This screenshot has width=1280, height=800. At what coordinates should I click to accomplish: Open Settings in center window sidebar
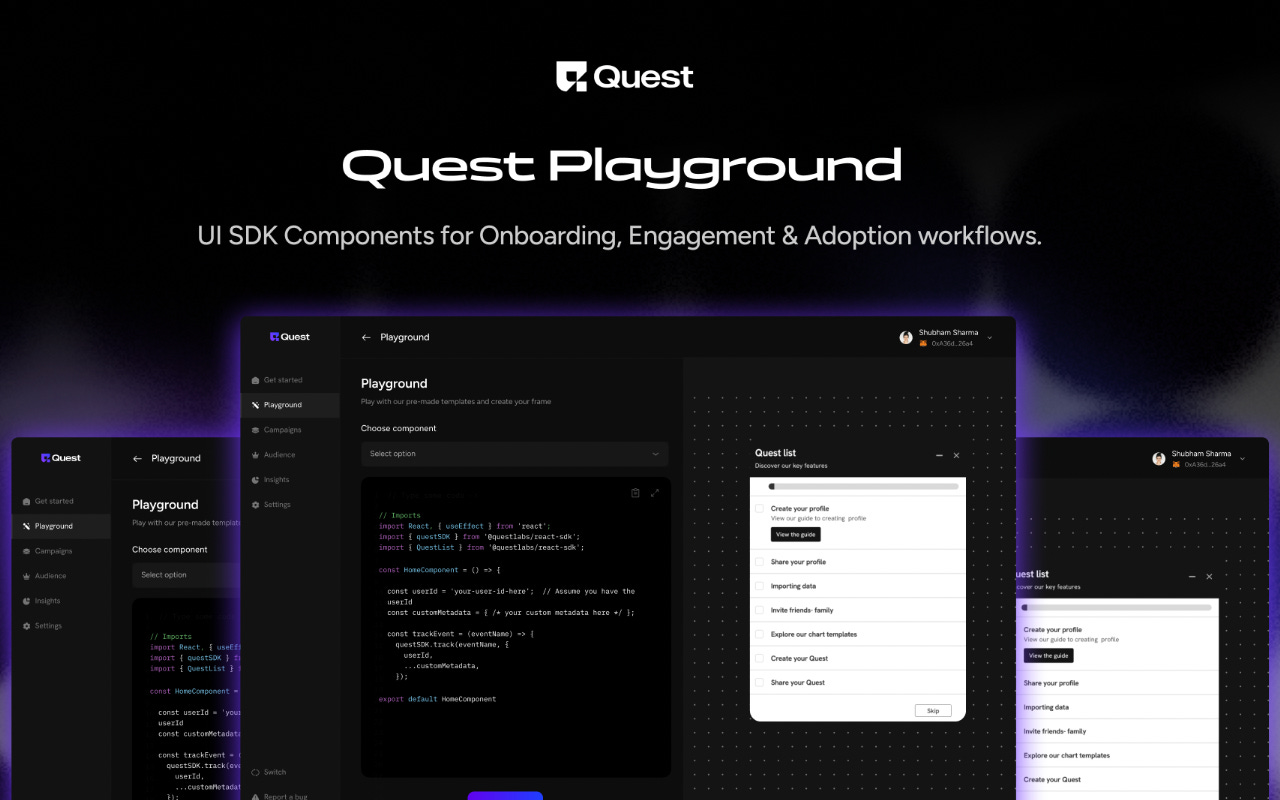pyautogui.click(x=277, y=505)
